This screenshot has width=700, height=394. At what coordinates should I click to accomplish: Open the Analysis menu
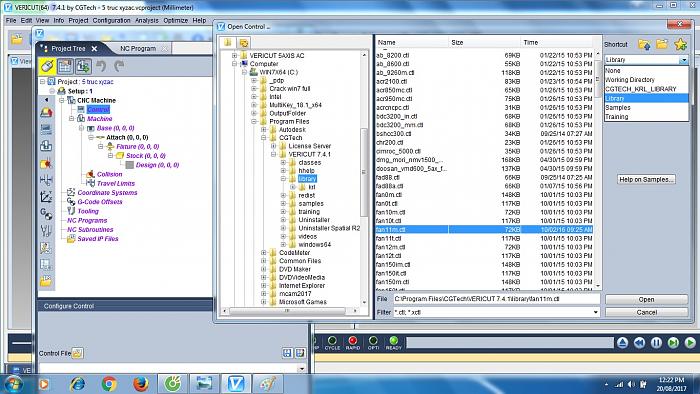click(147, 21)
